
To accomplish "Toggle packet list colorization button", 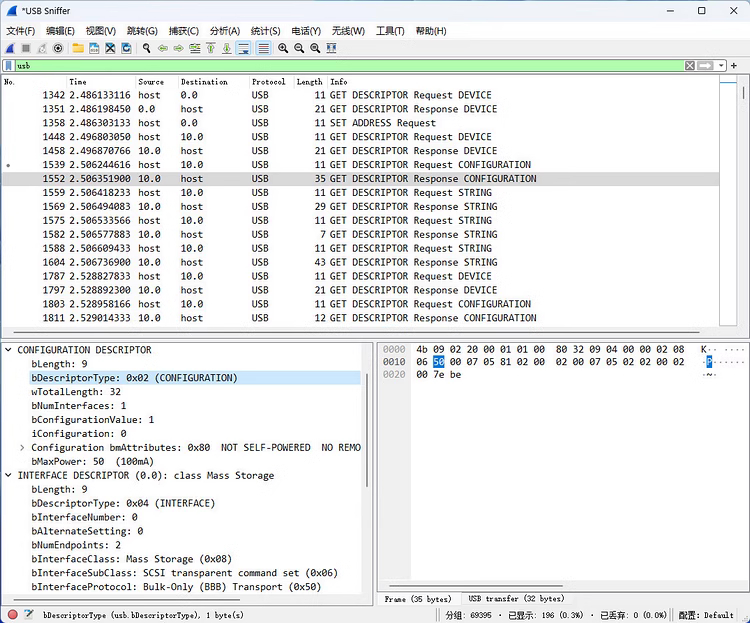I will click(263, 48).
